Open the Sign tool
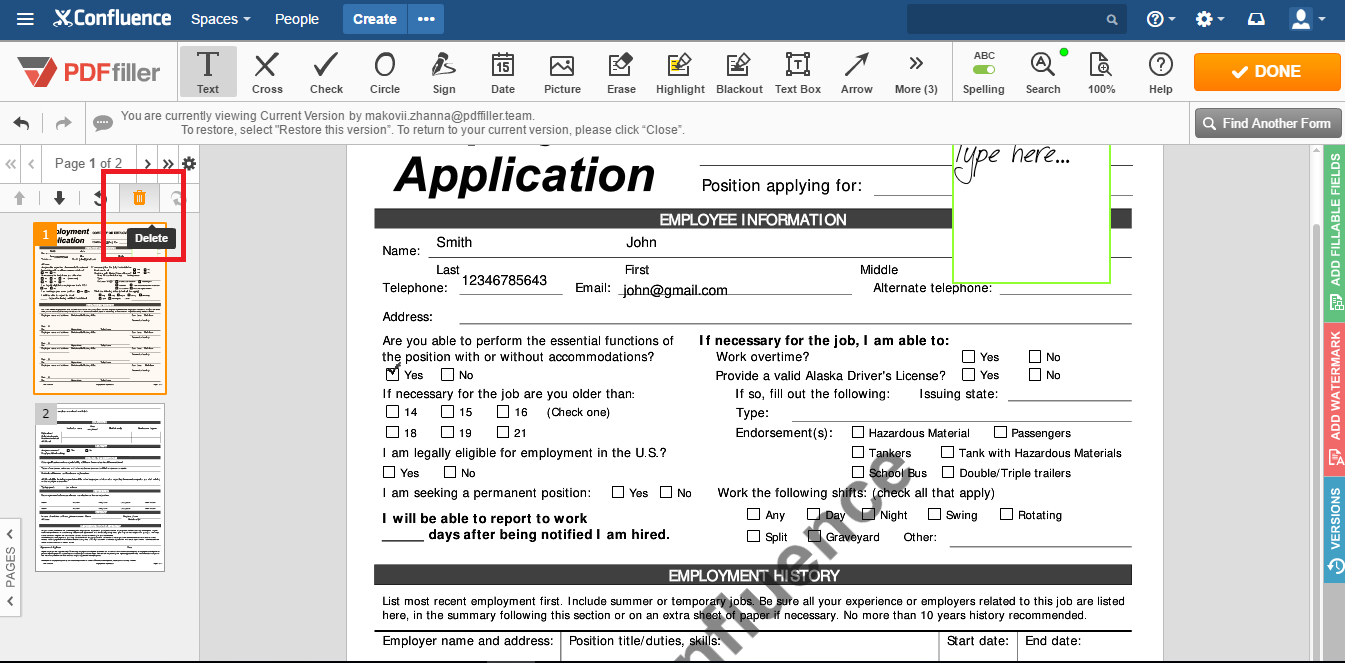1345x663 pixels. (x=444, y=71)
